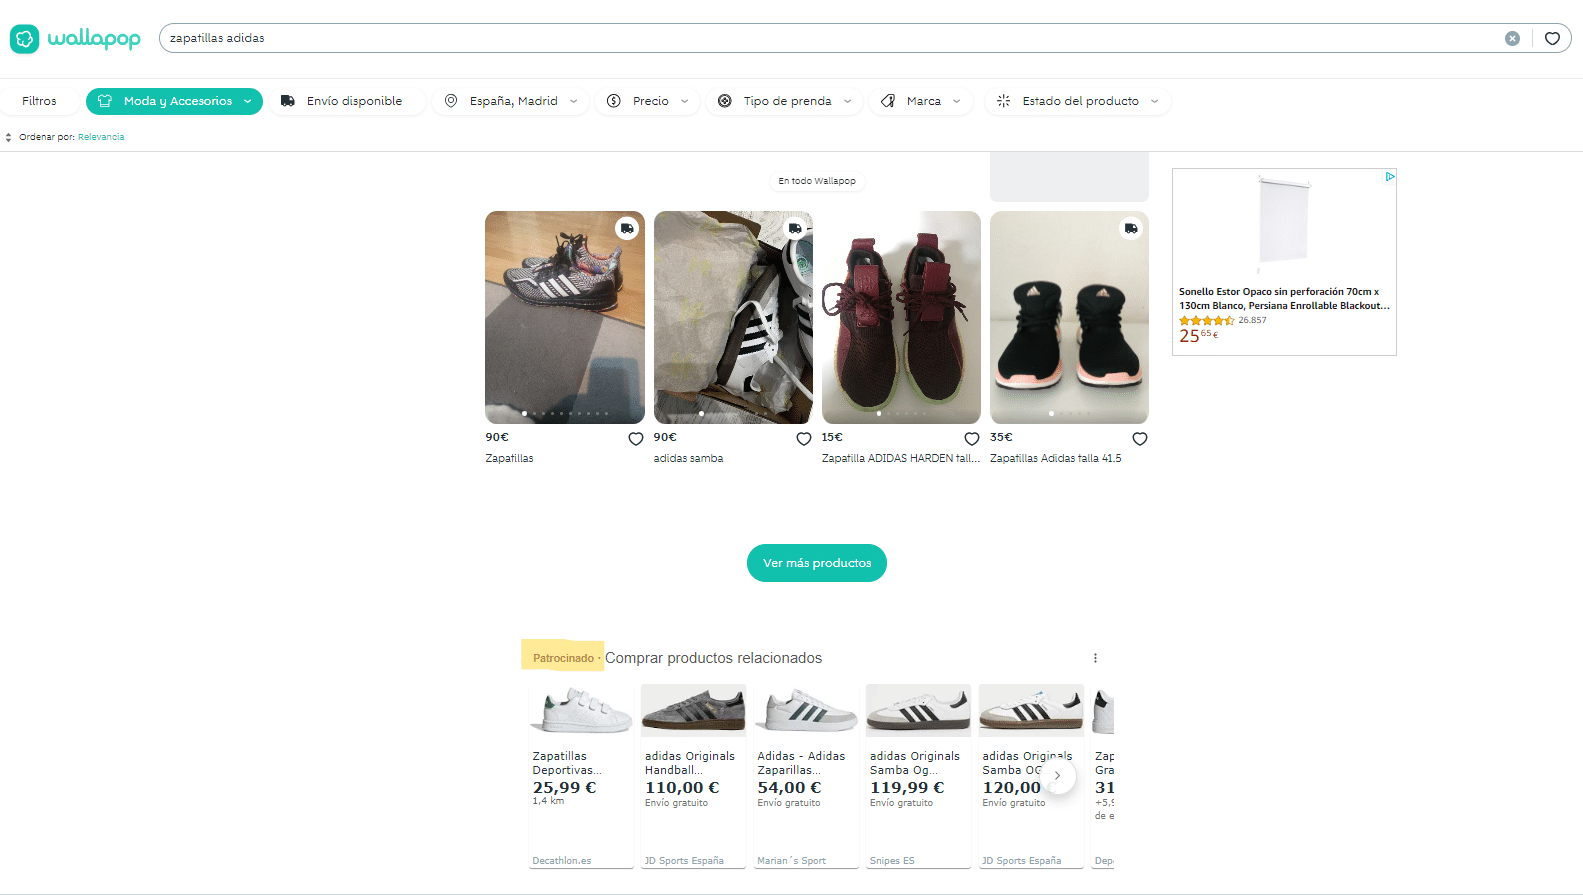1583x895 pixels.
Task: Open Adidas Zaparillas 54,00 € item
Action: click(806, 776)
